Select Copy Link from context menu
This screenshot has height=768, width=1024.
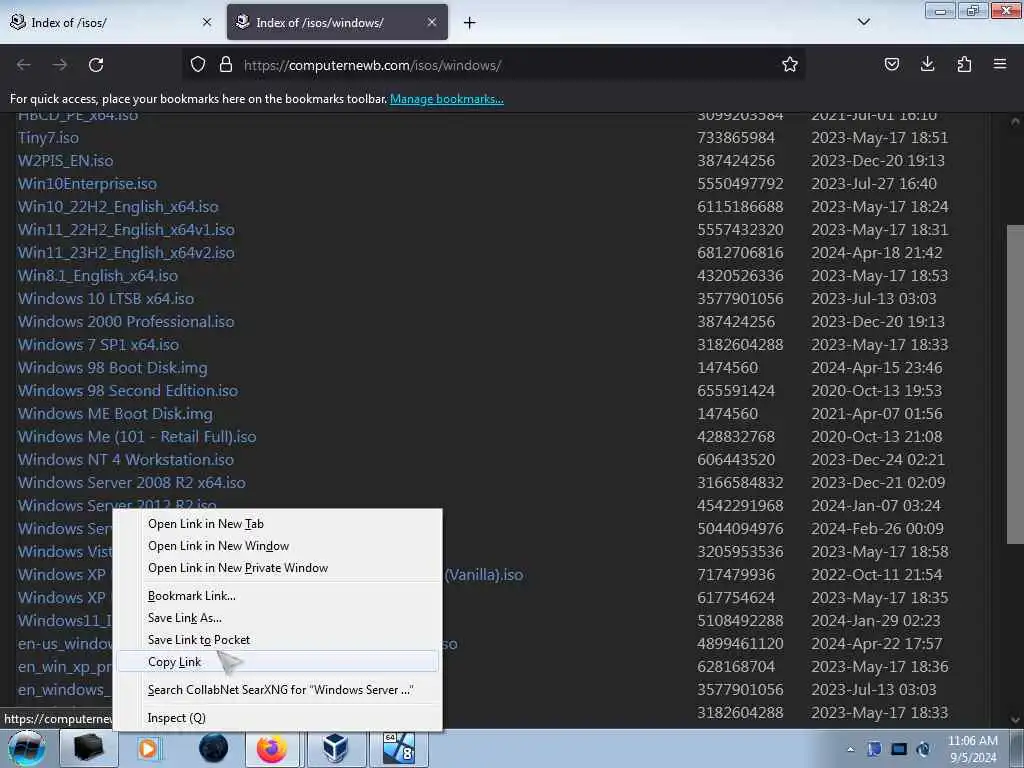click(278, 662)
